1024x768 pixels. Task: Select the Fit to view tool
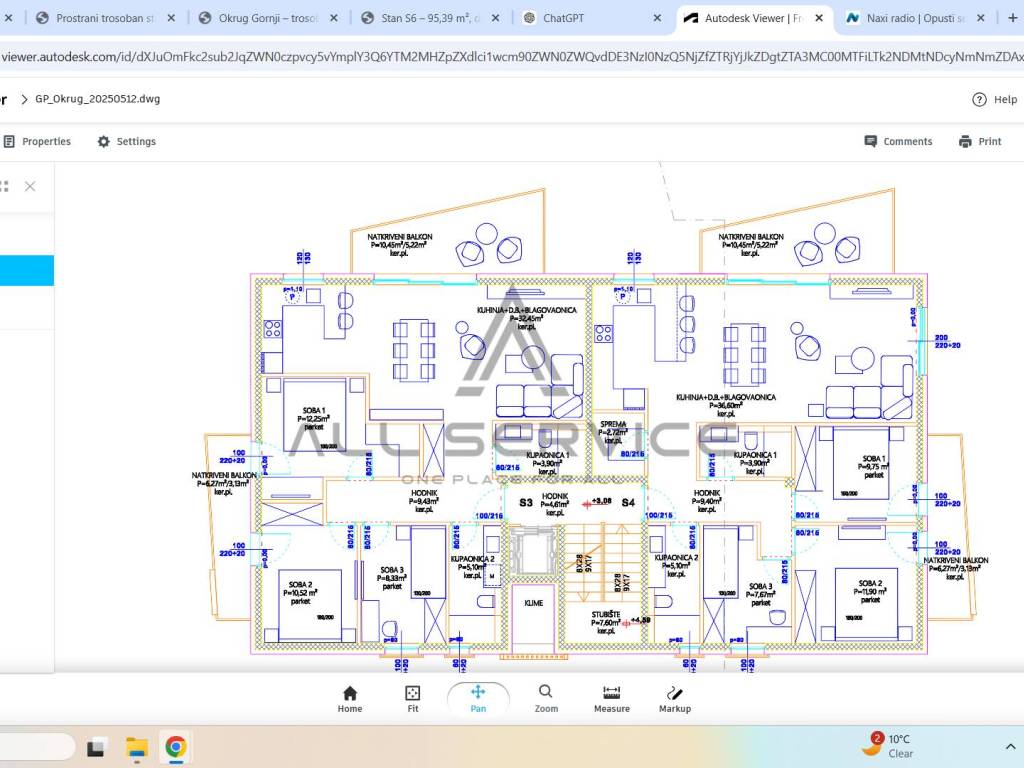[x=412, y=699]
